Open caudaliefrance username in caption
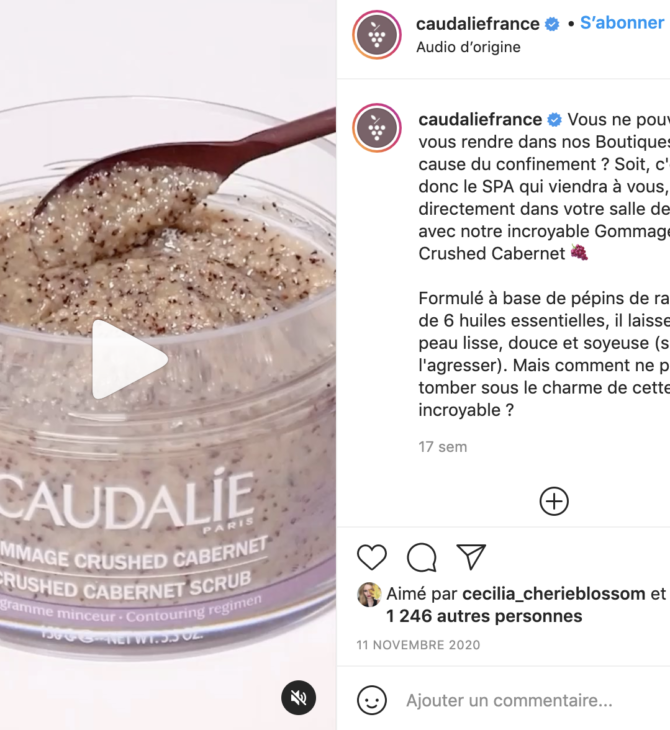This screenshot has height=730, width=670. [x=480, y=119]
